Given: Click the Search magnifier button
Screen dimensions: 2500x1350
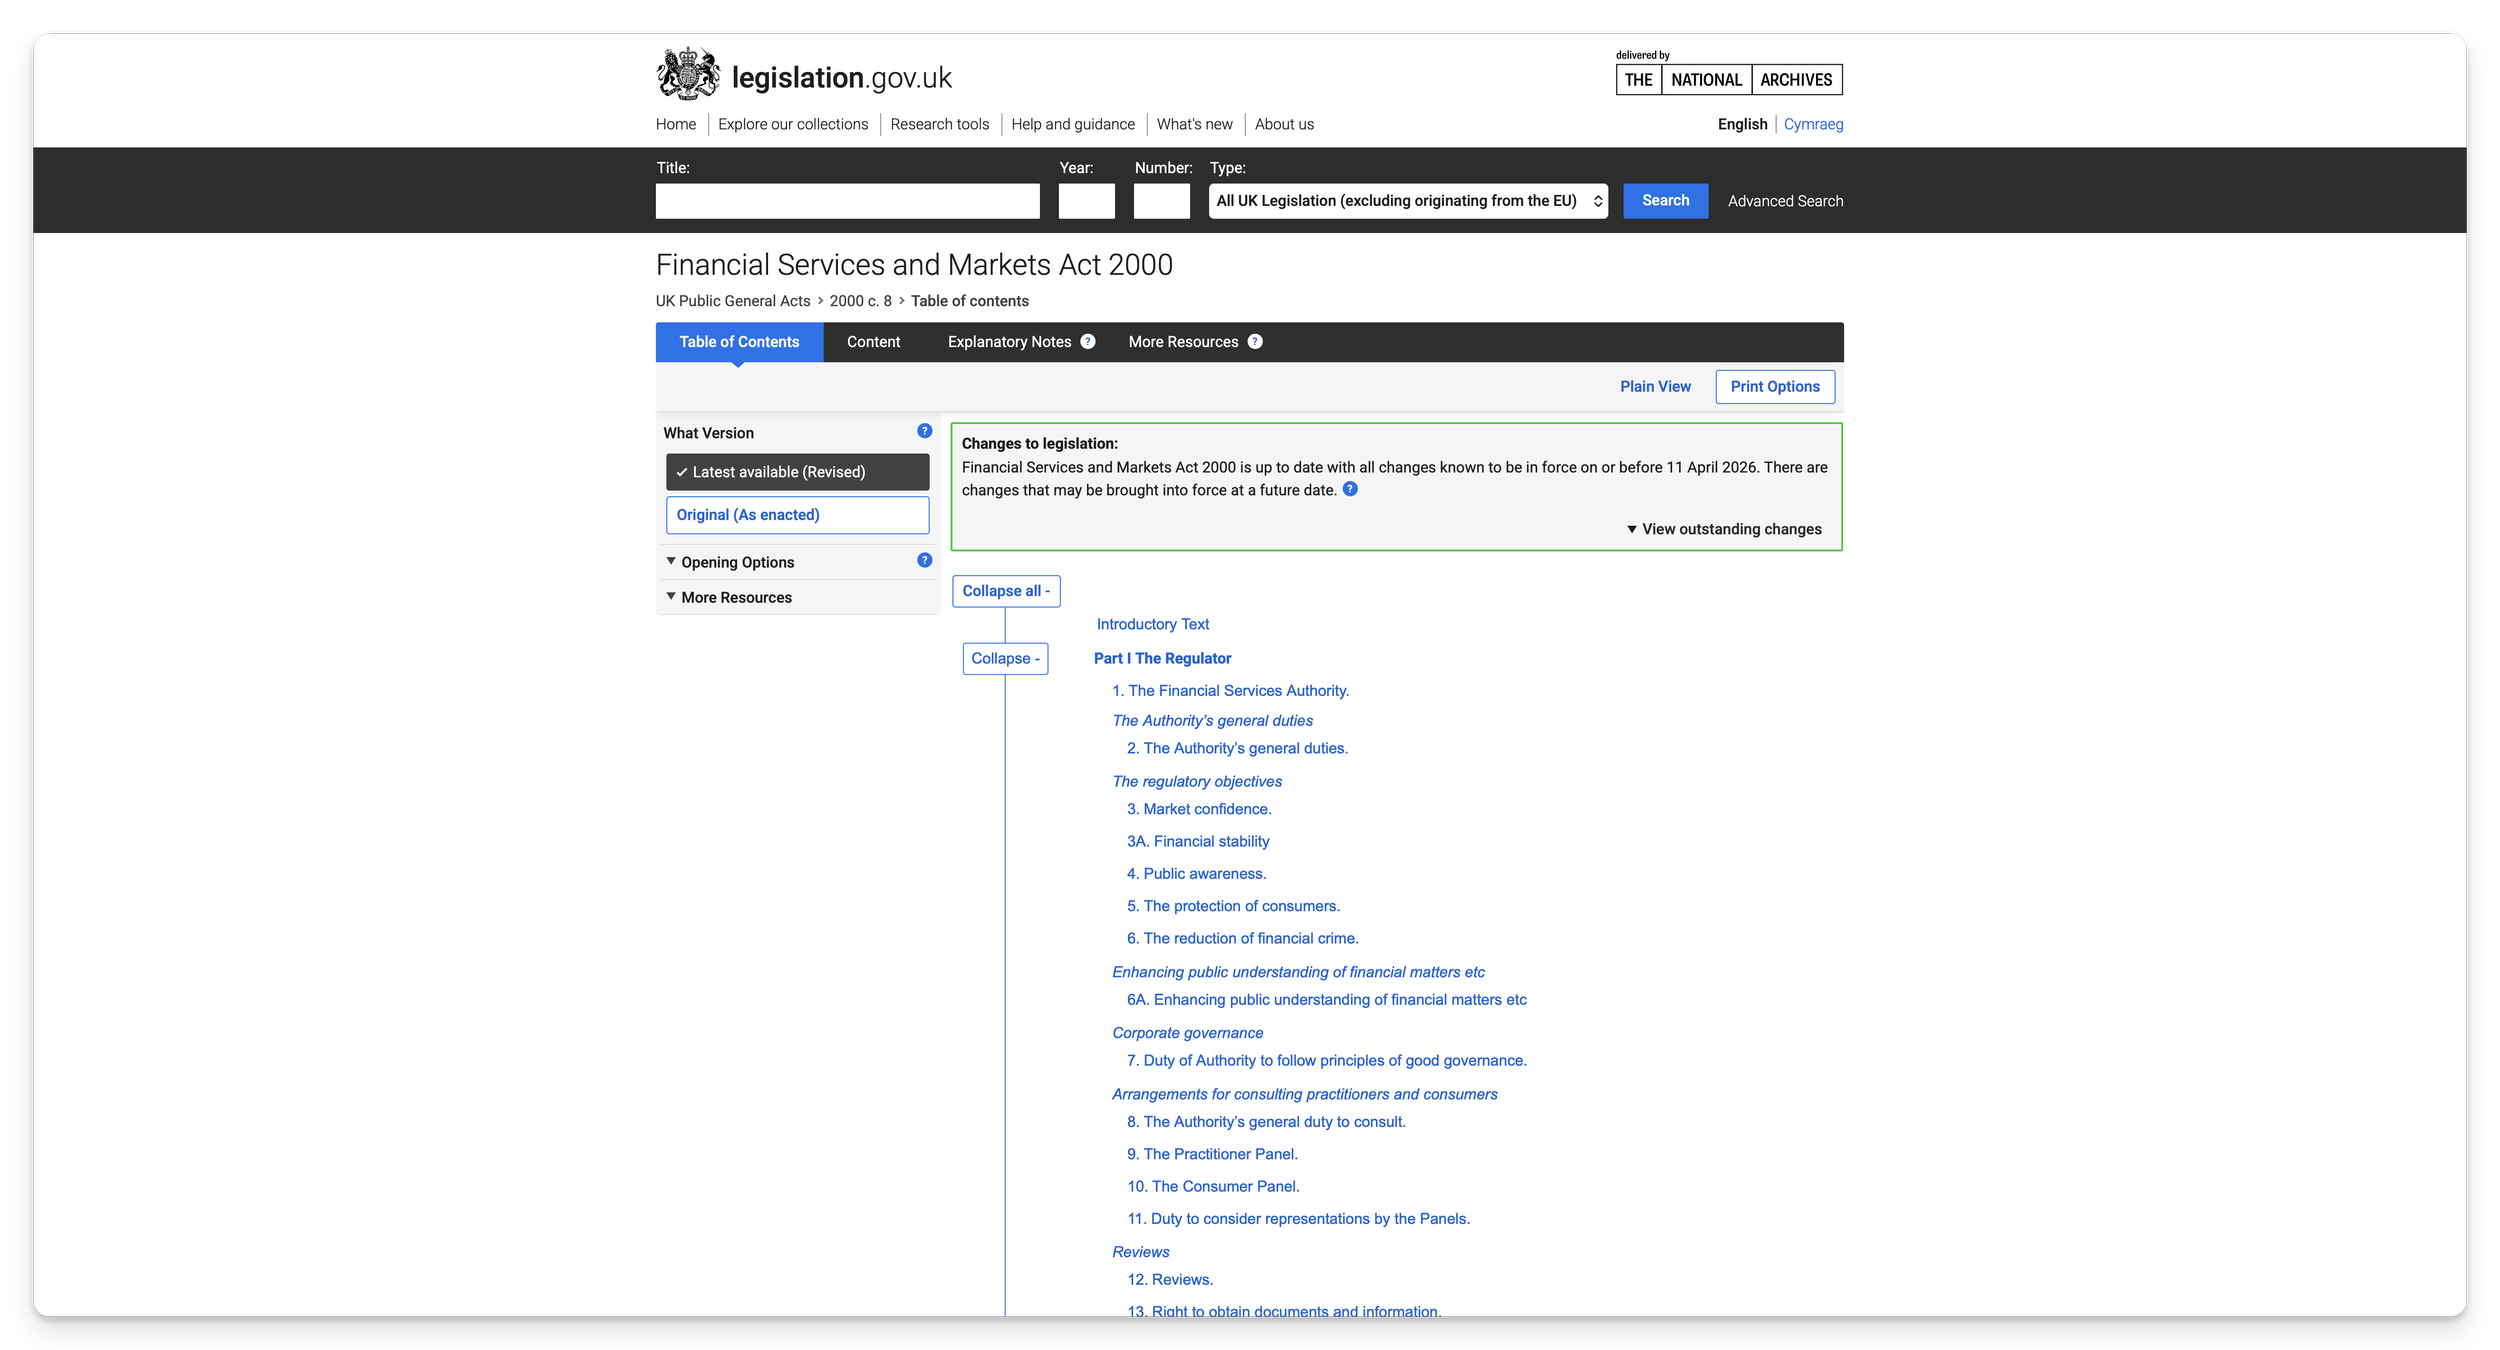Looking at the screenshot, I should click(1664, 200).
